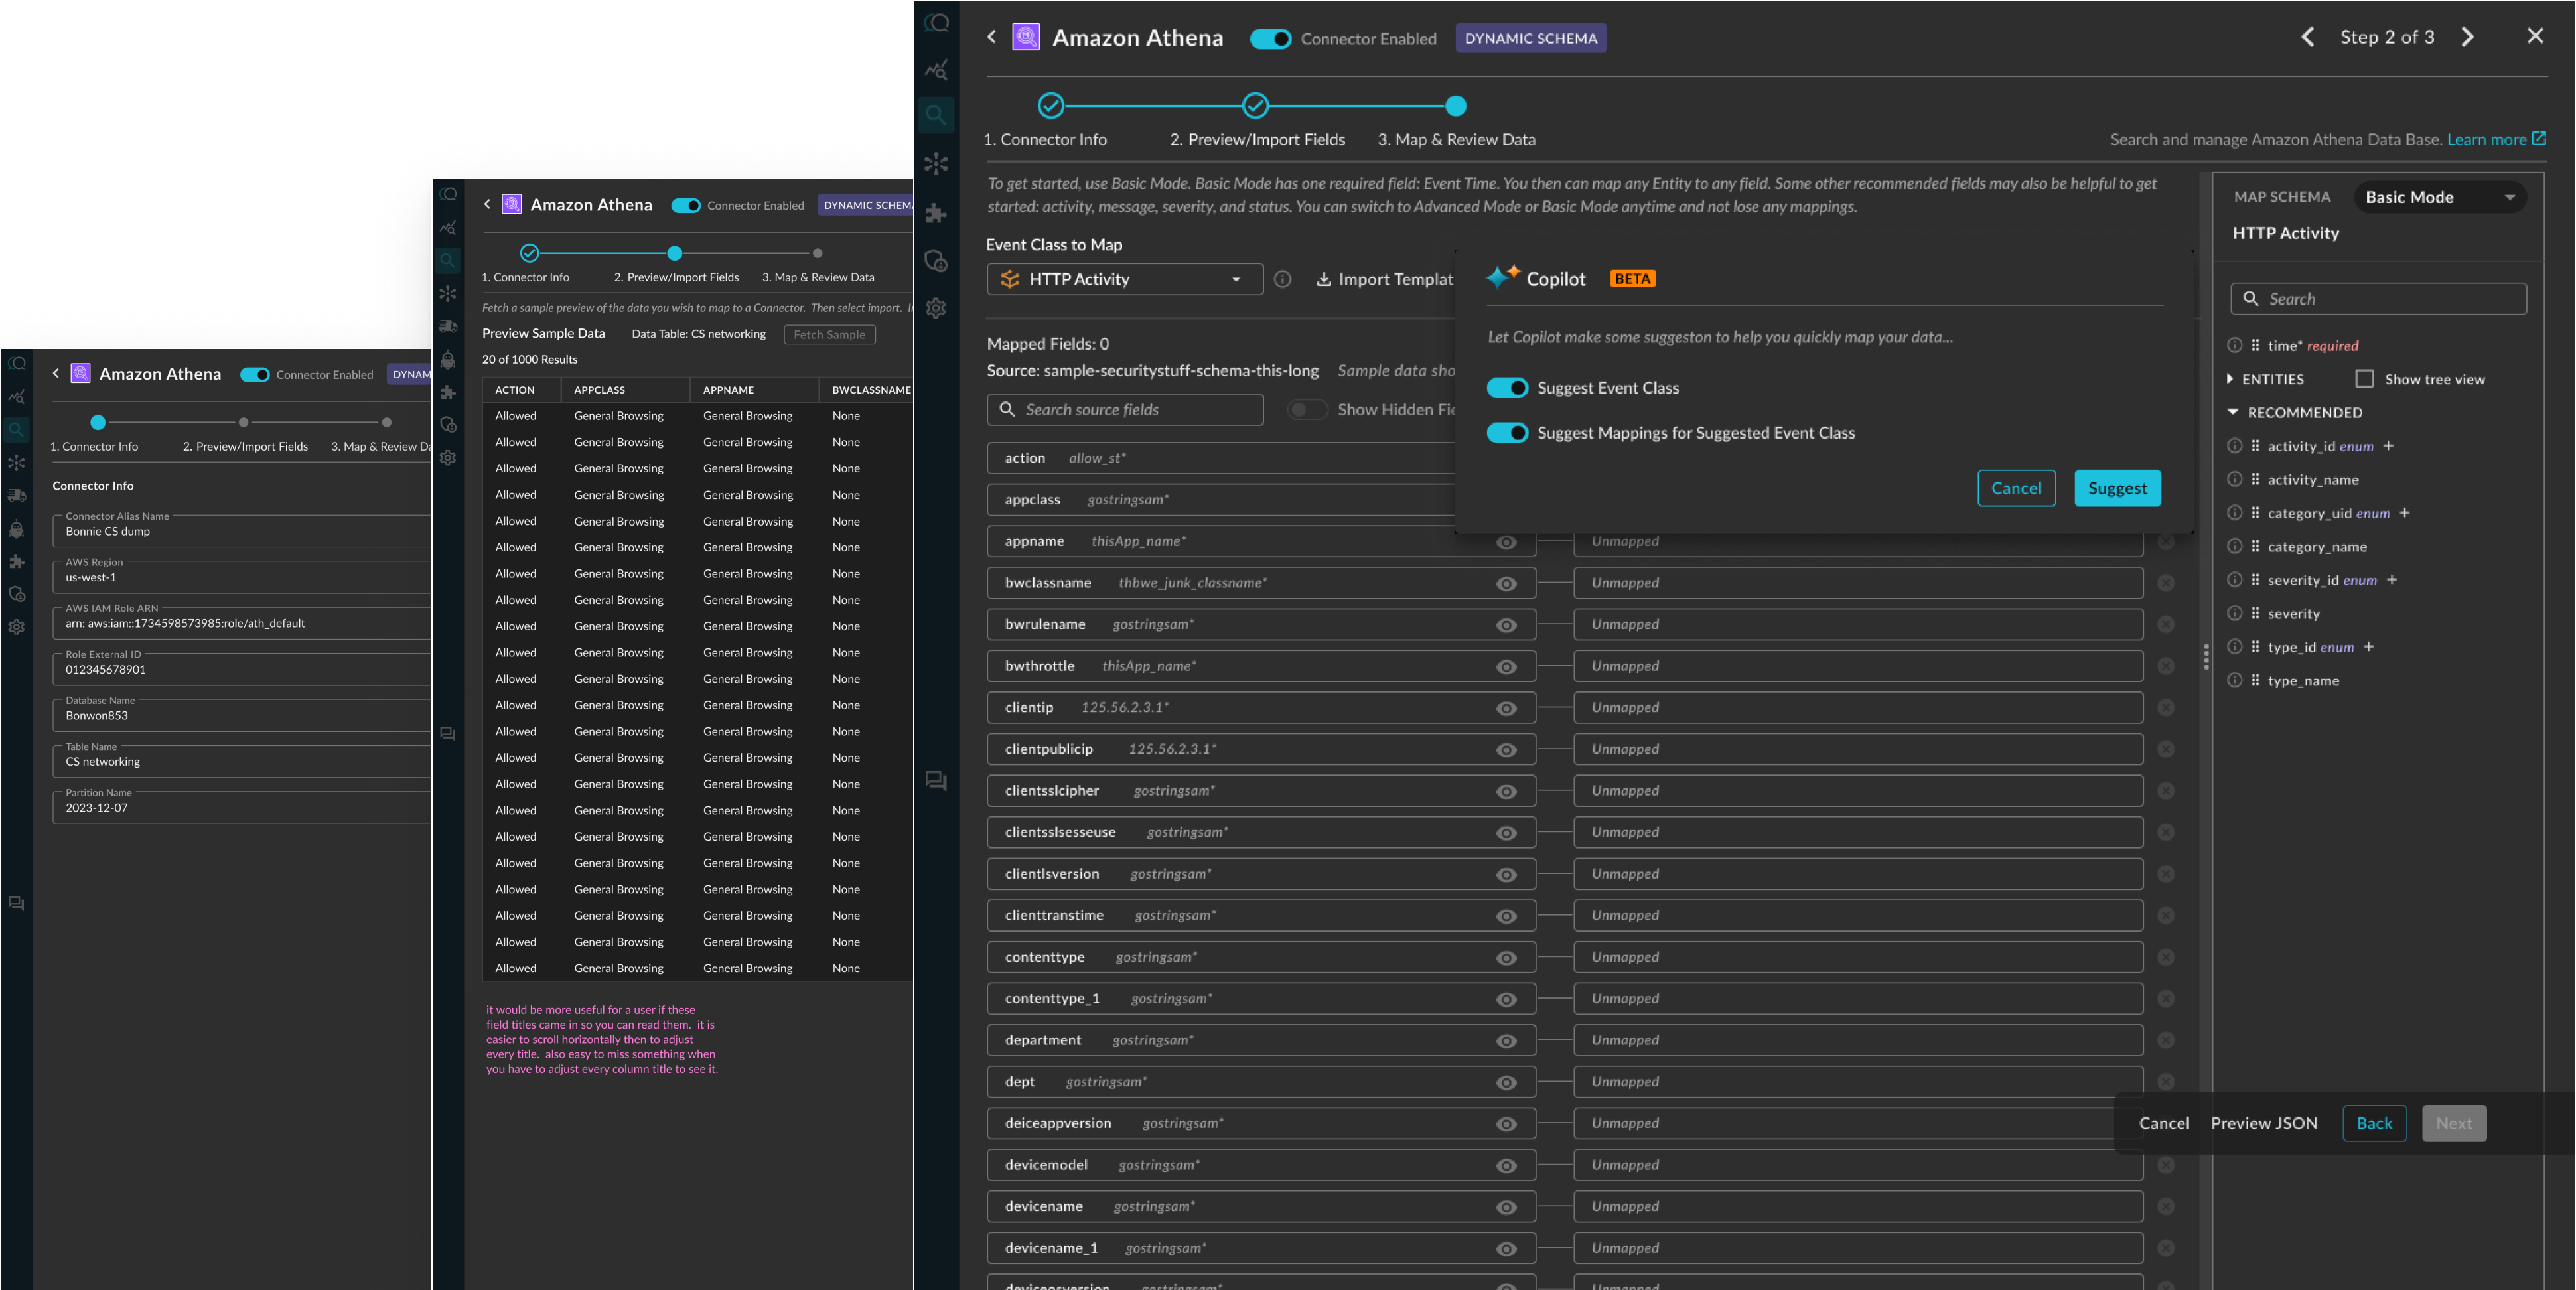Screen dimensions: 2576x1290
Task: Open chat bubbles icon in right window sidebar
Action: click(936, 781)
